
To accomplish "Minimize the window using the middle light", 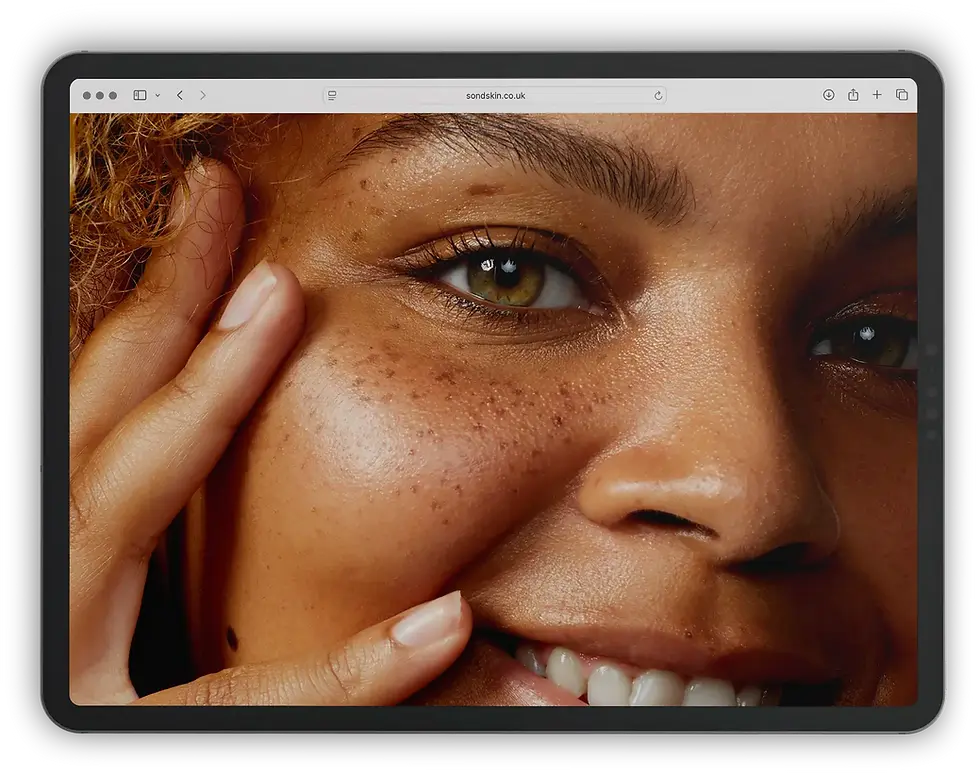I will [100, 96].
